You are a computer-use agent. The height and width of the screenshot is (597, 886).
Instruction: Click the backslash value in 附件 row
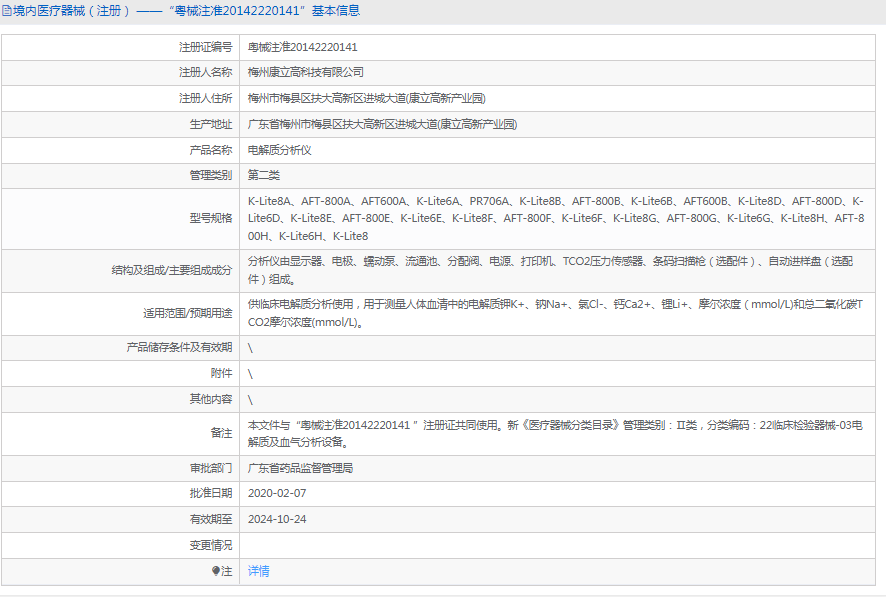(x=250, y=374)
